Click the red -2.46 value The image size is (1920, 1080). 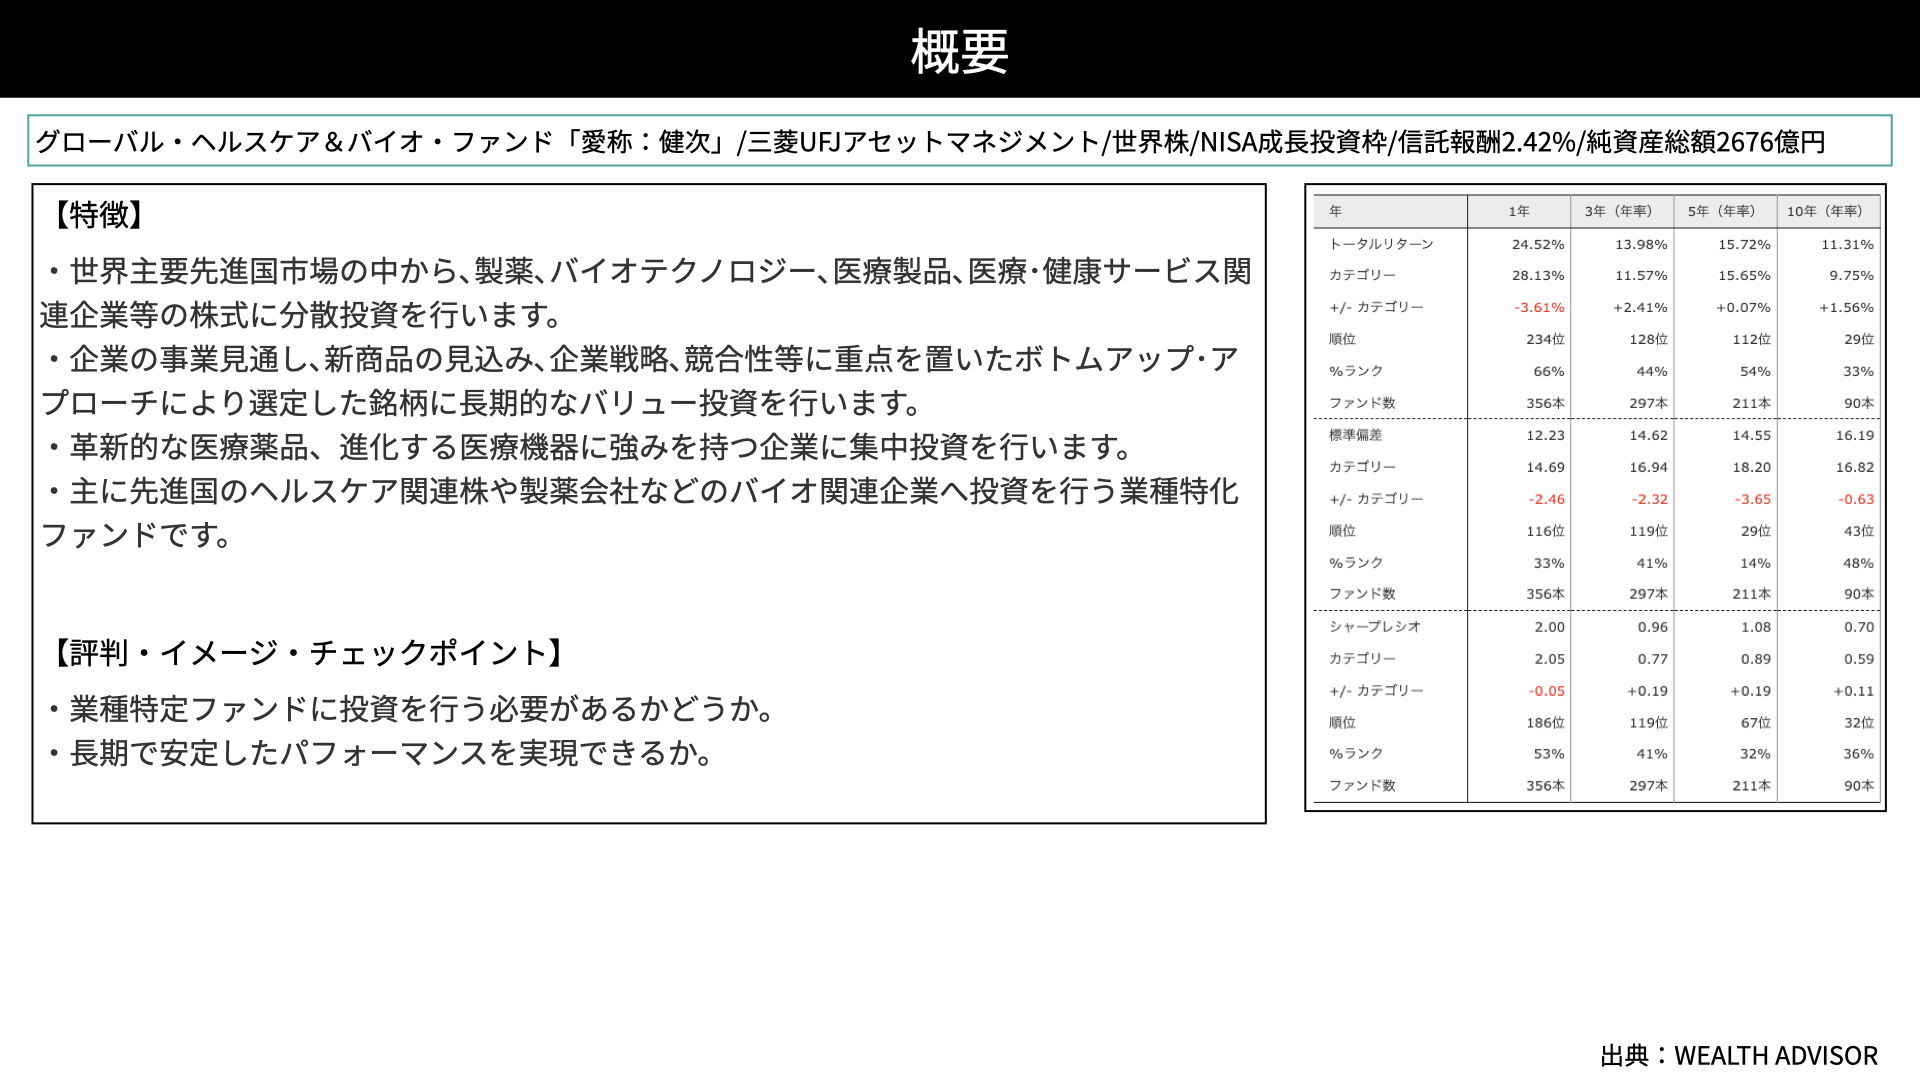(1546, 499)
